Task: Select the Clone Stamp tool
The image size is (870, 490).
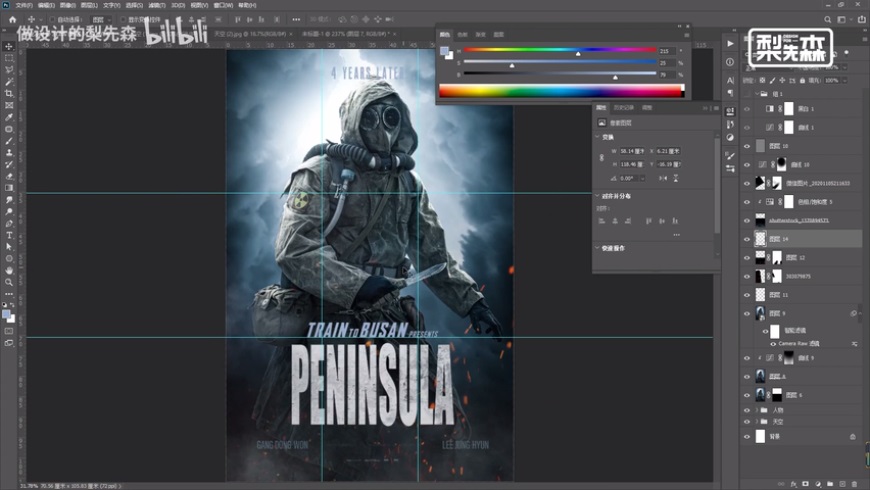Action: pyautogui.click(x=9, y=152)
